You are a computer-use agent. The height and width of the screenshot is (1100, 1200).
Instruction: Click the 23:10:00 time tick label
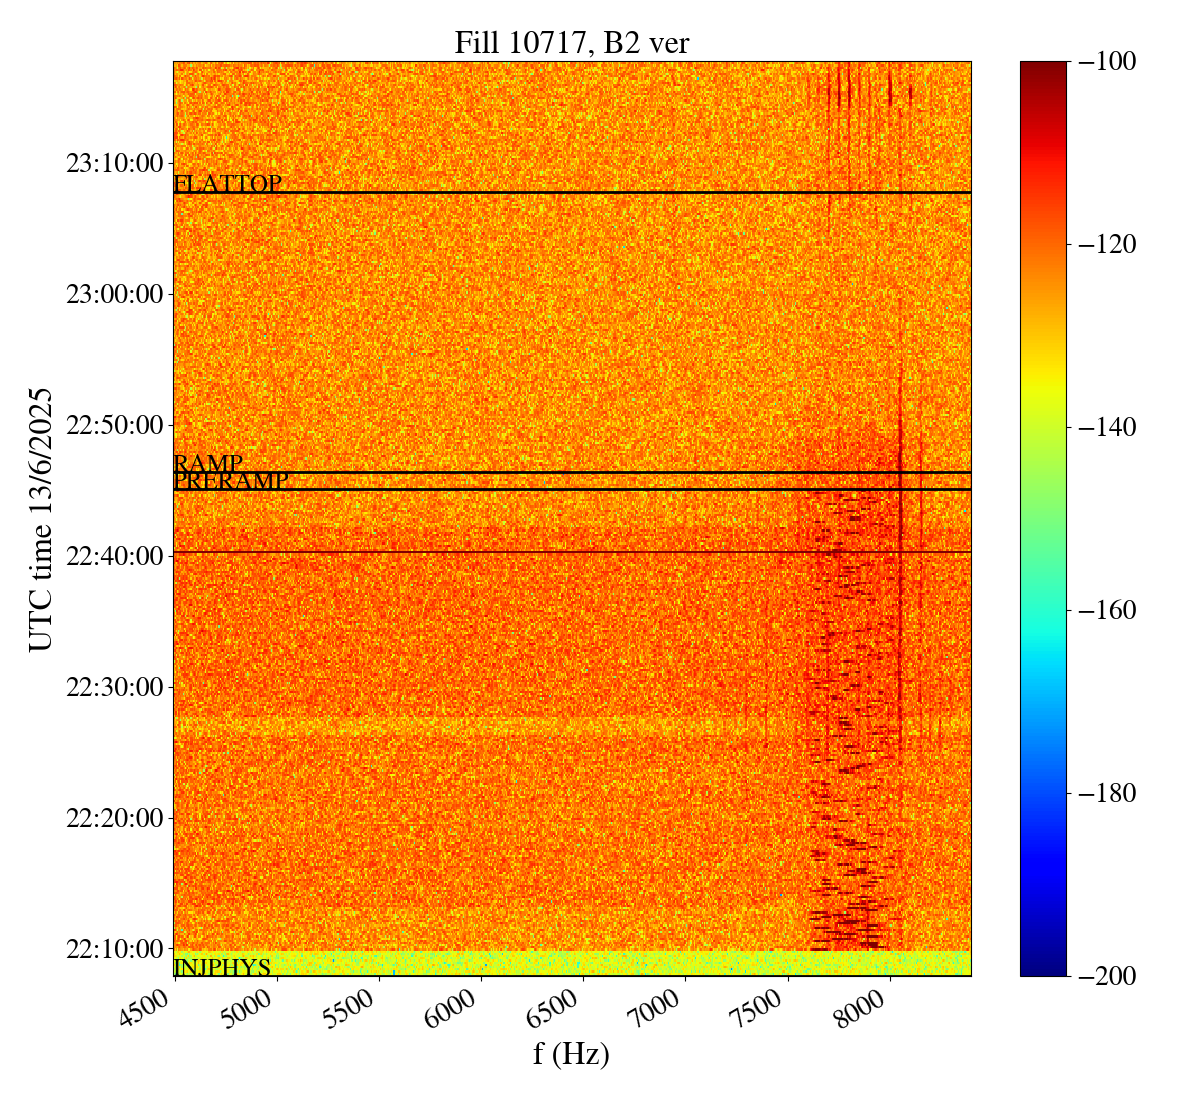(114, 163)
